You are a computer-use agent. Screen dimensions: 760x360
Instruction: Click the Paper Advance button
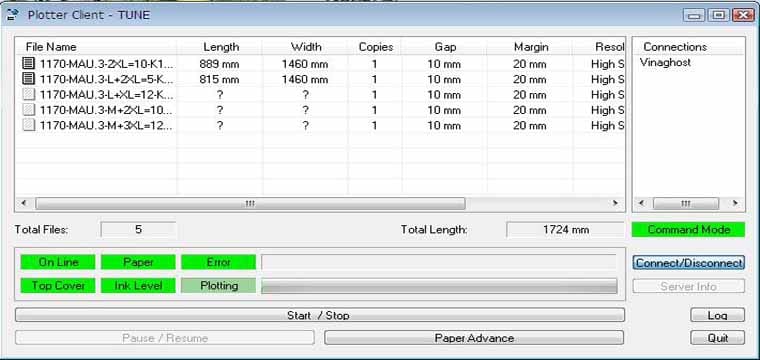pos(474,338)
